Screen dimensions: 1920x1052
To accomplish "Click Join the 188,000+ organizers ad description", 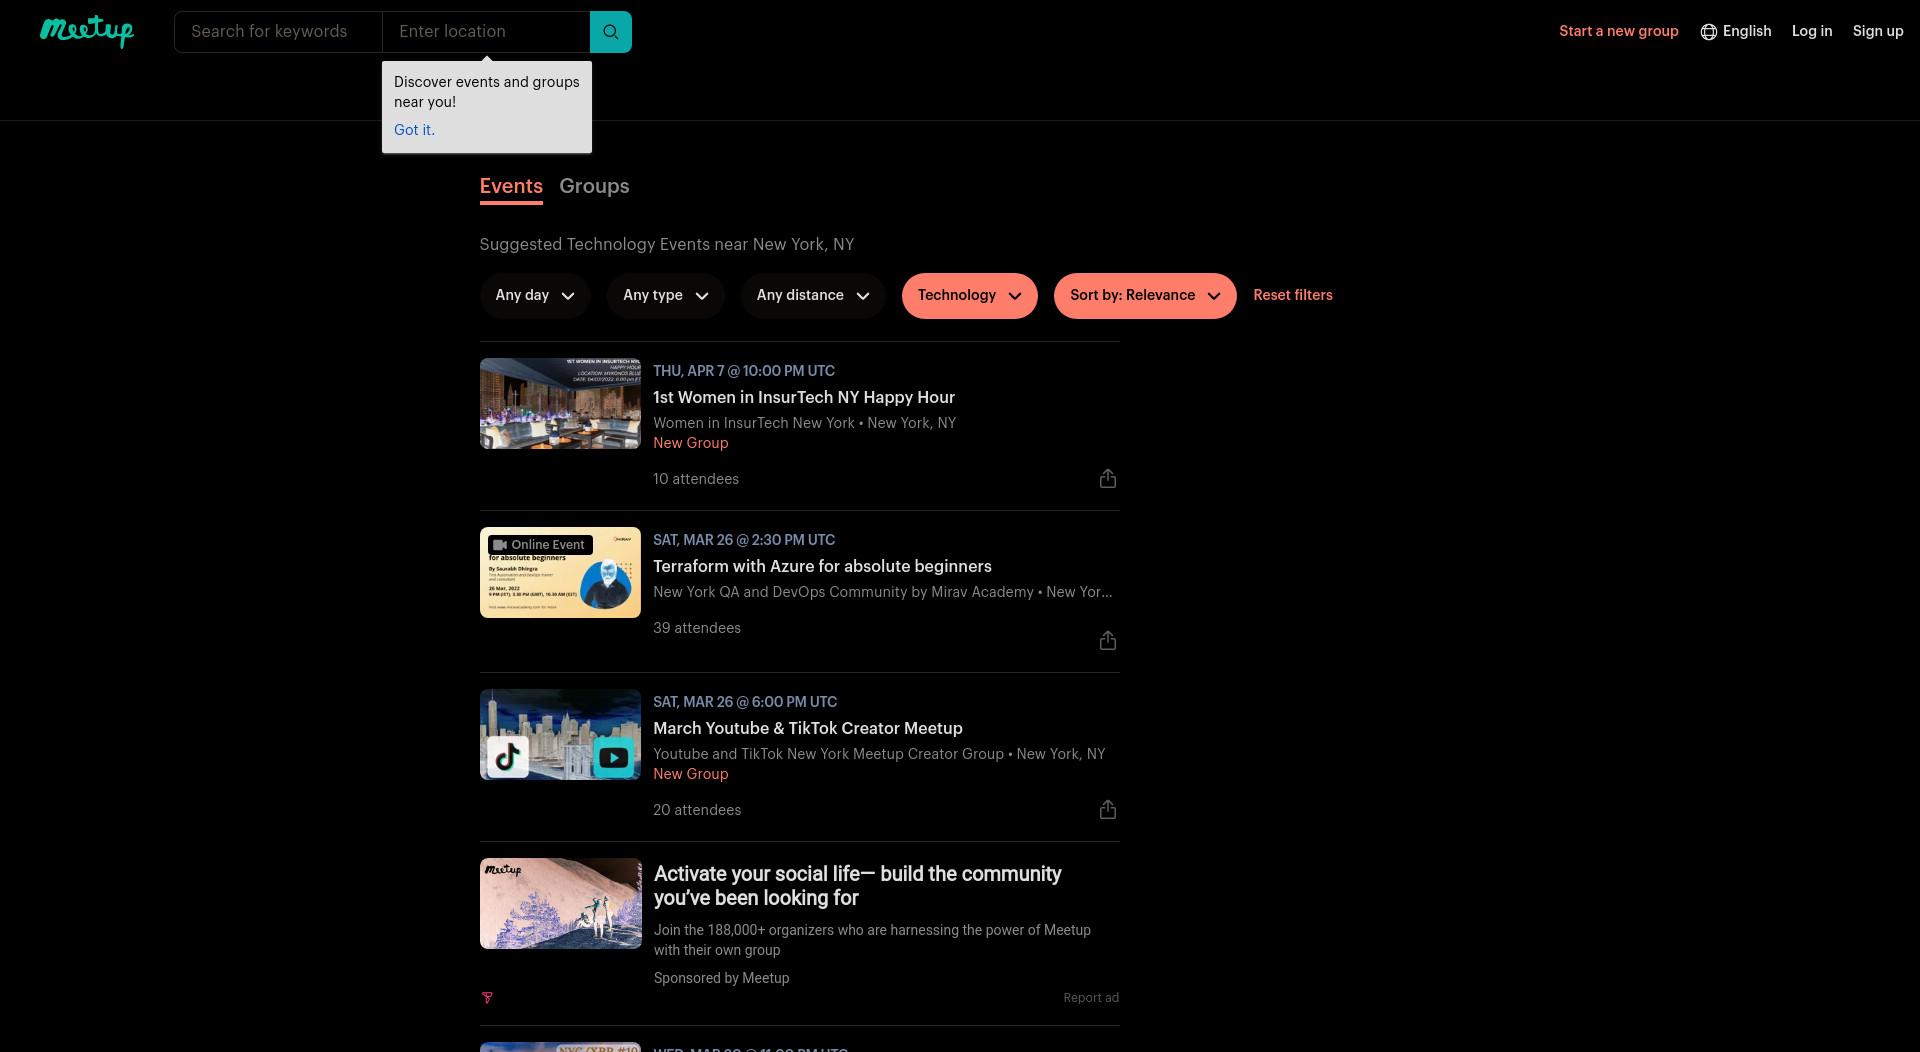I will click(x=872, y=940).
